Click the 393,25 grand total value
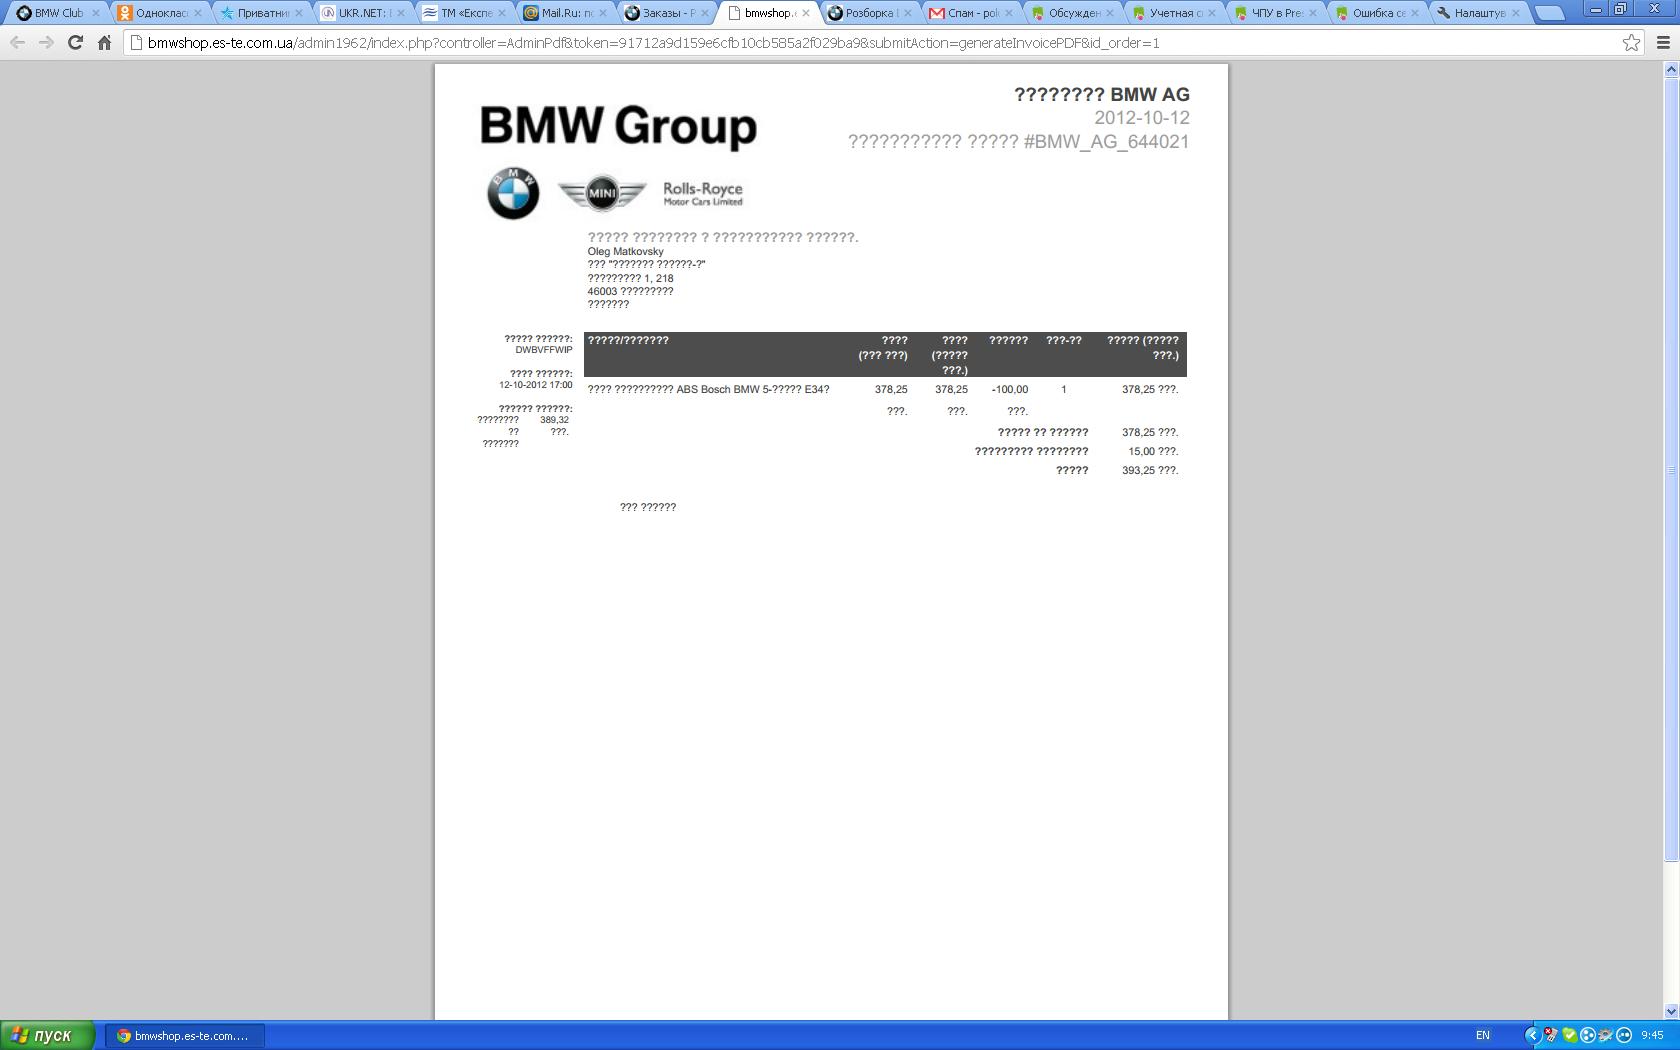Image resolution: width=1680 pixels, height=1050 pixels. pos(1150,470)
